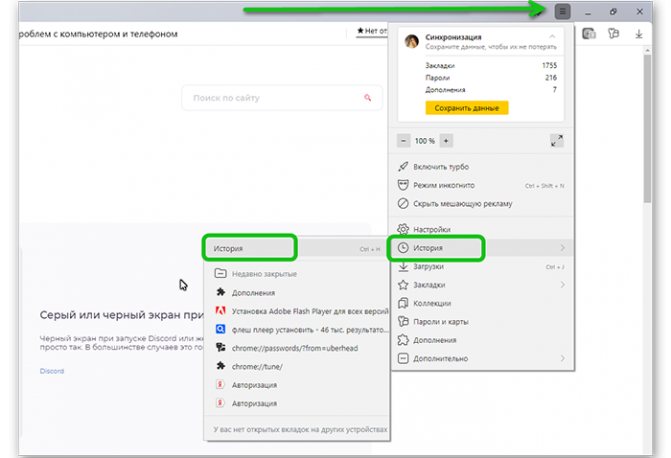Decrease zoom with the minus button
The height and width of the screenshot is (458, 671).
point(404,141)
